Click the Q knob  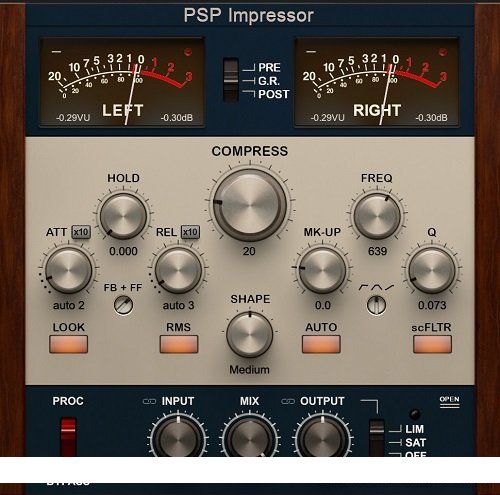432,270
